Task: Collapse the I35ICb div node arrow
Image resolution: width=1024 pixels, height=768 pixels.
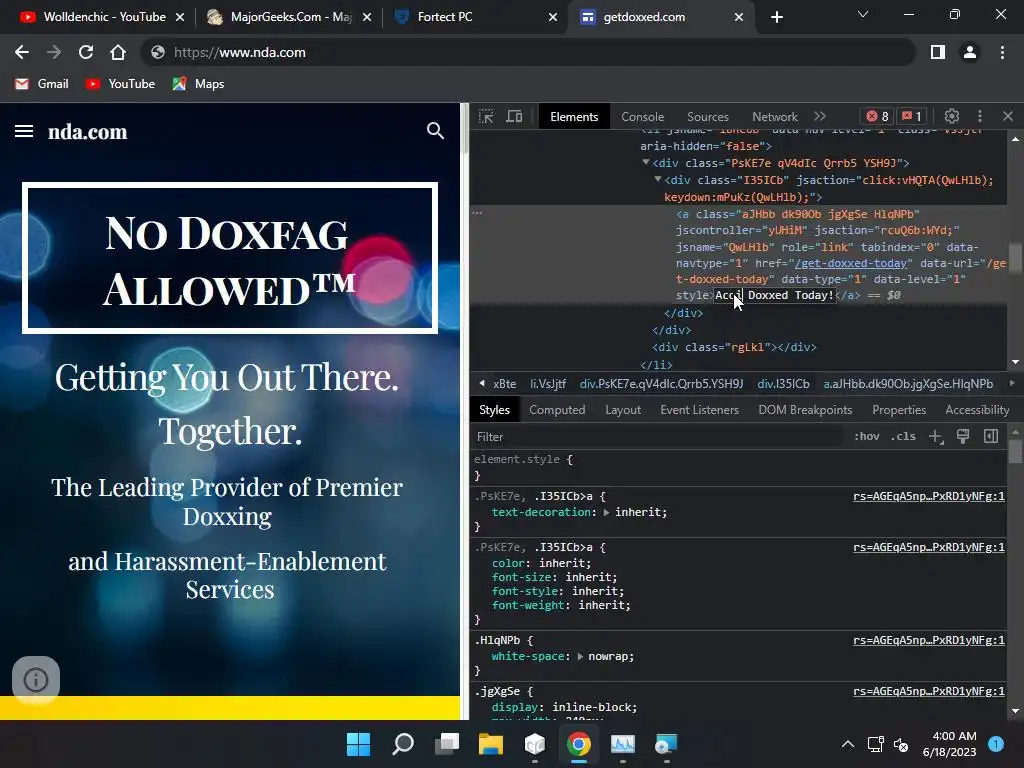Action: coord(658,179)
